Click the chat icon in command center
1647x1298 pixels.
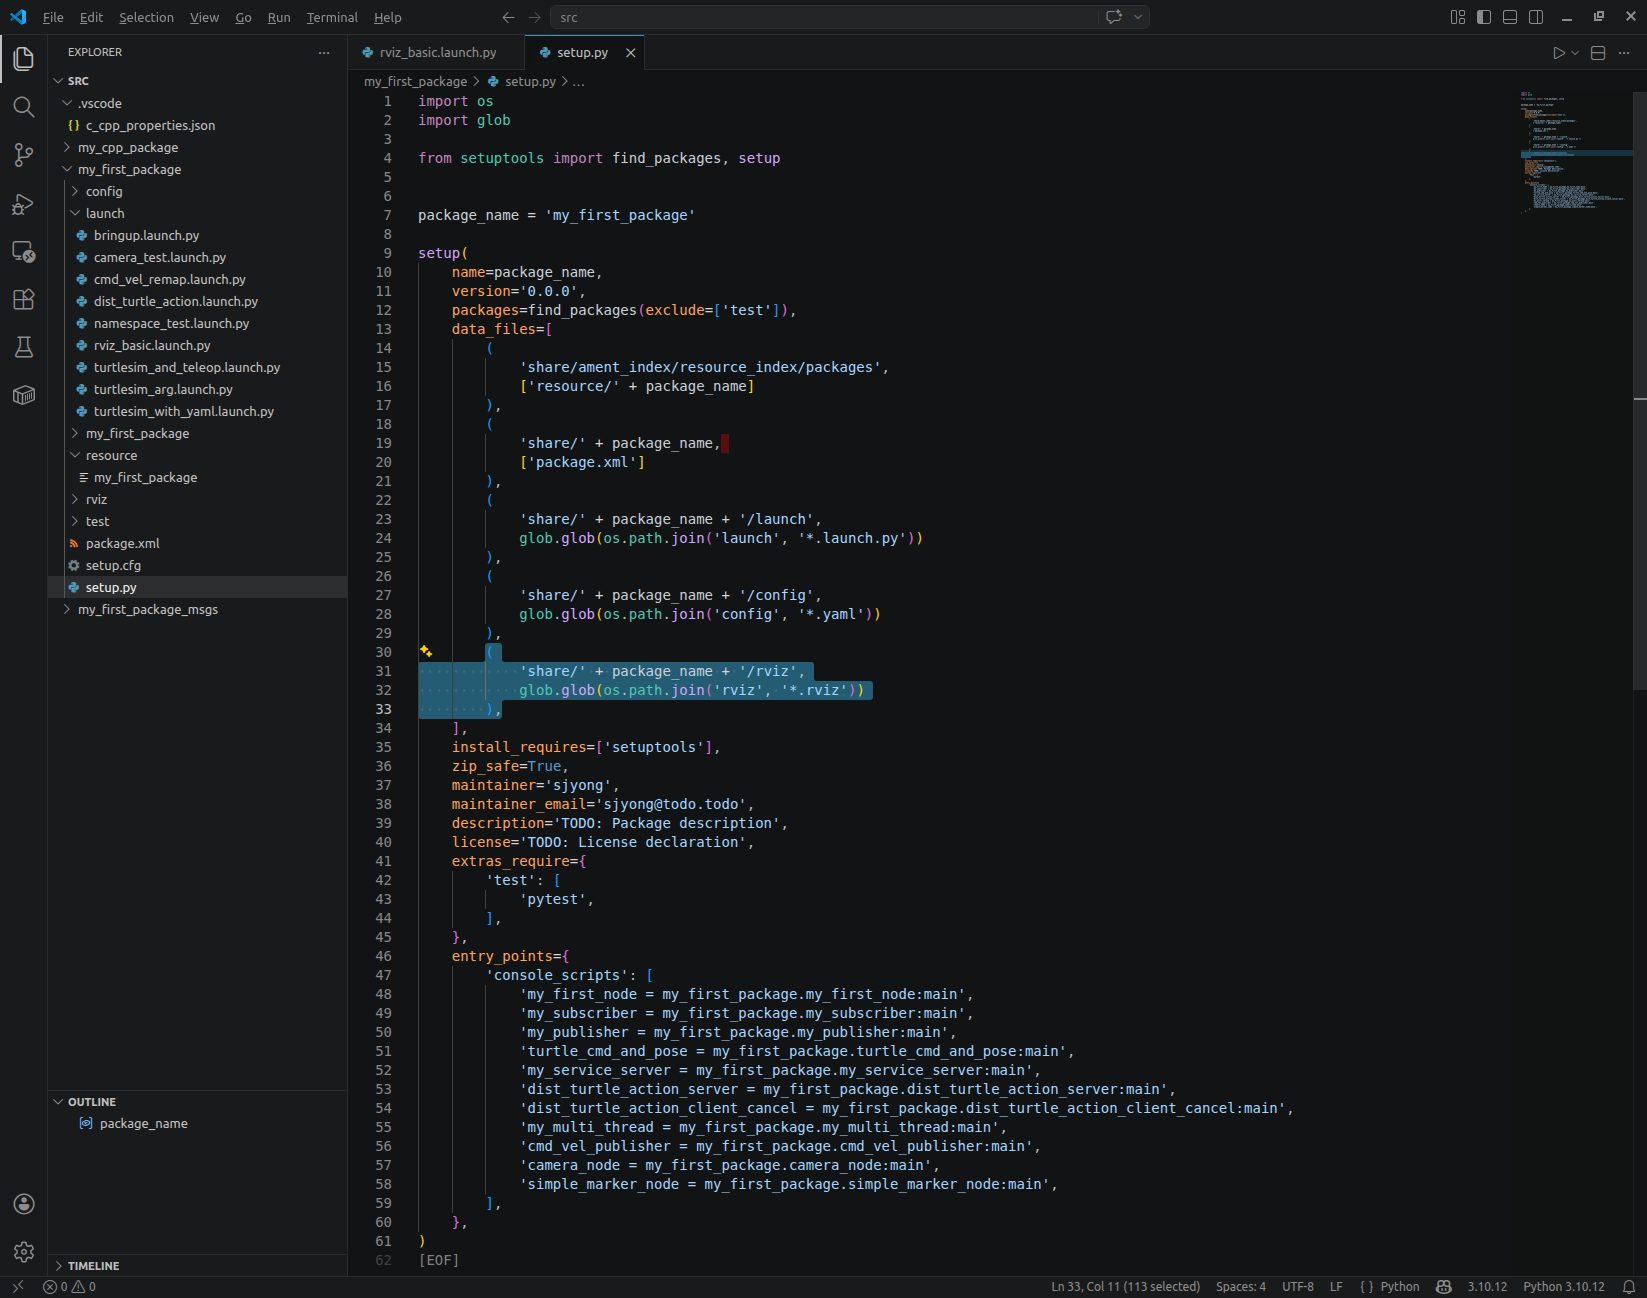click(1113, 17)
